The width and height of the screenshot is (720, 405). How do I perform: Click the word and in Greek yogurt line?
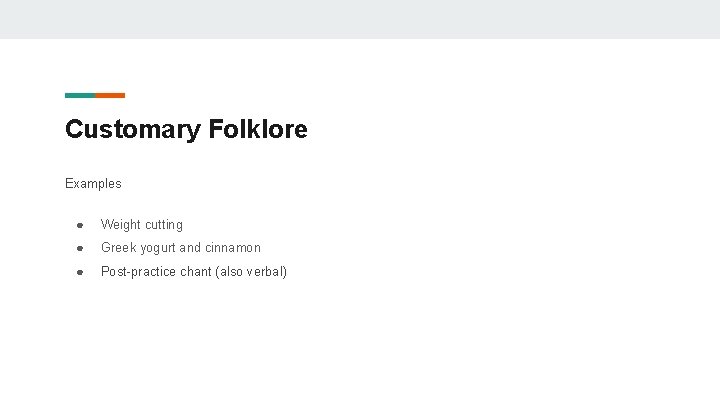point(190,248)
